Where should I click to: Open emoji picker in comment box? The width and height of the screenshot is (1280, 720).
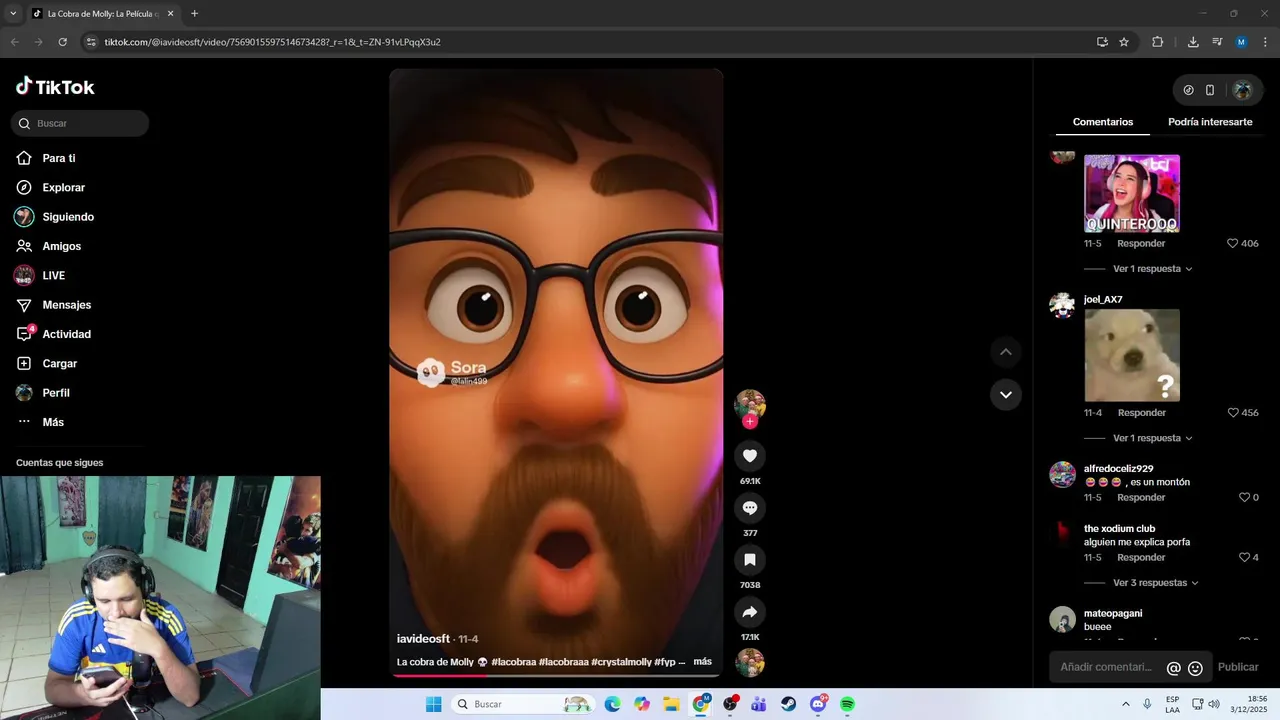point(1195,668)
